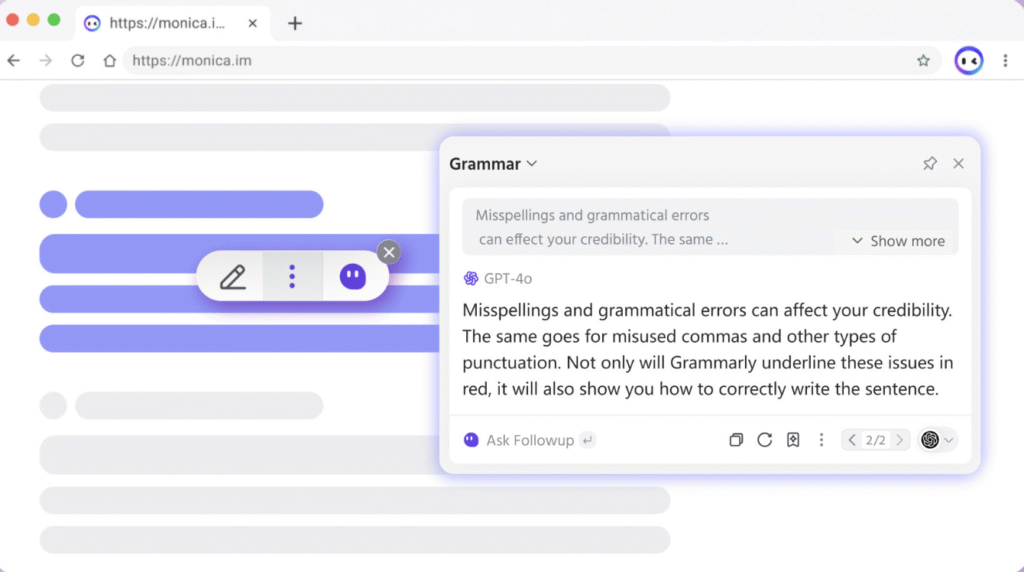Screen dimensions: 1024x572
Task: Go to the previous response version
Action: click(852, 440)
